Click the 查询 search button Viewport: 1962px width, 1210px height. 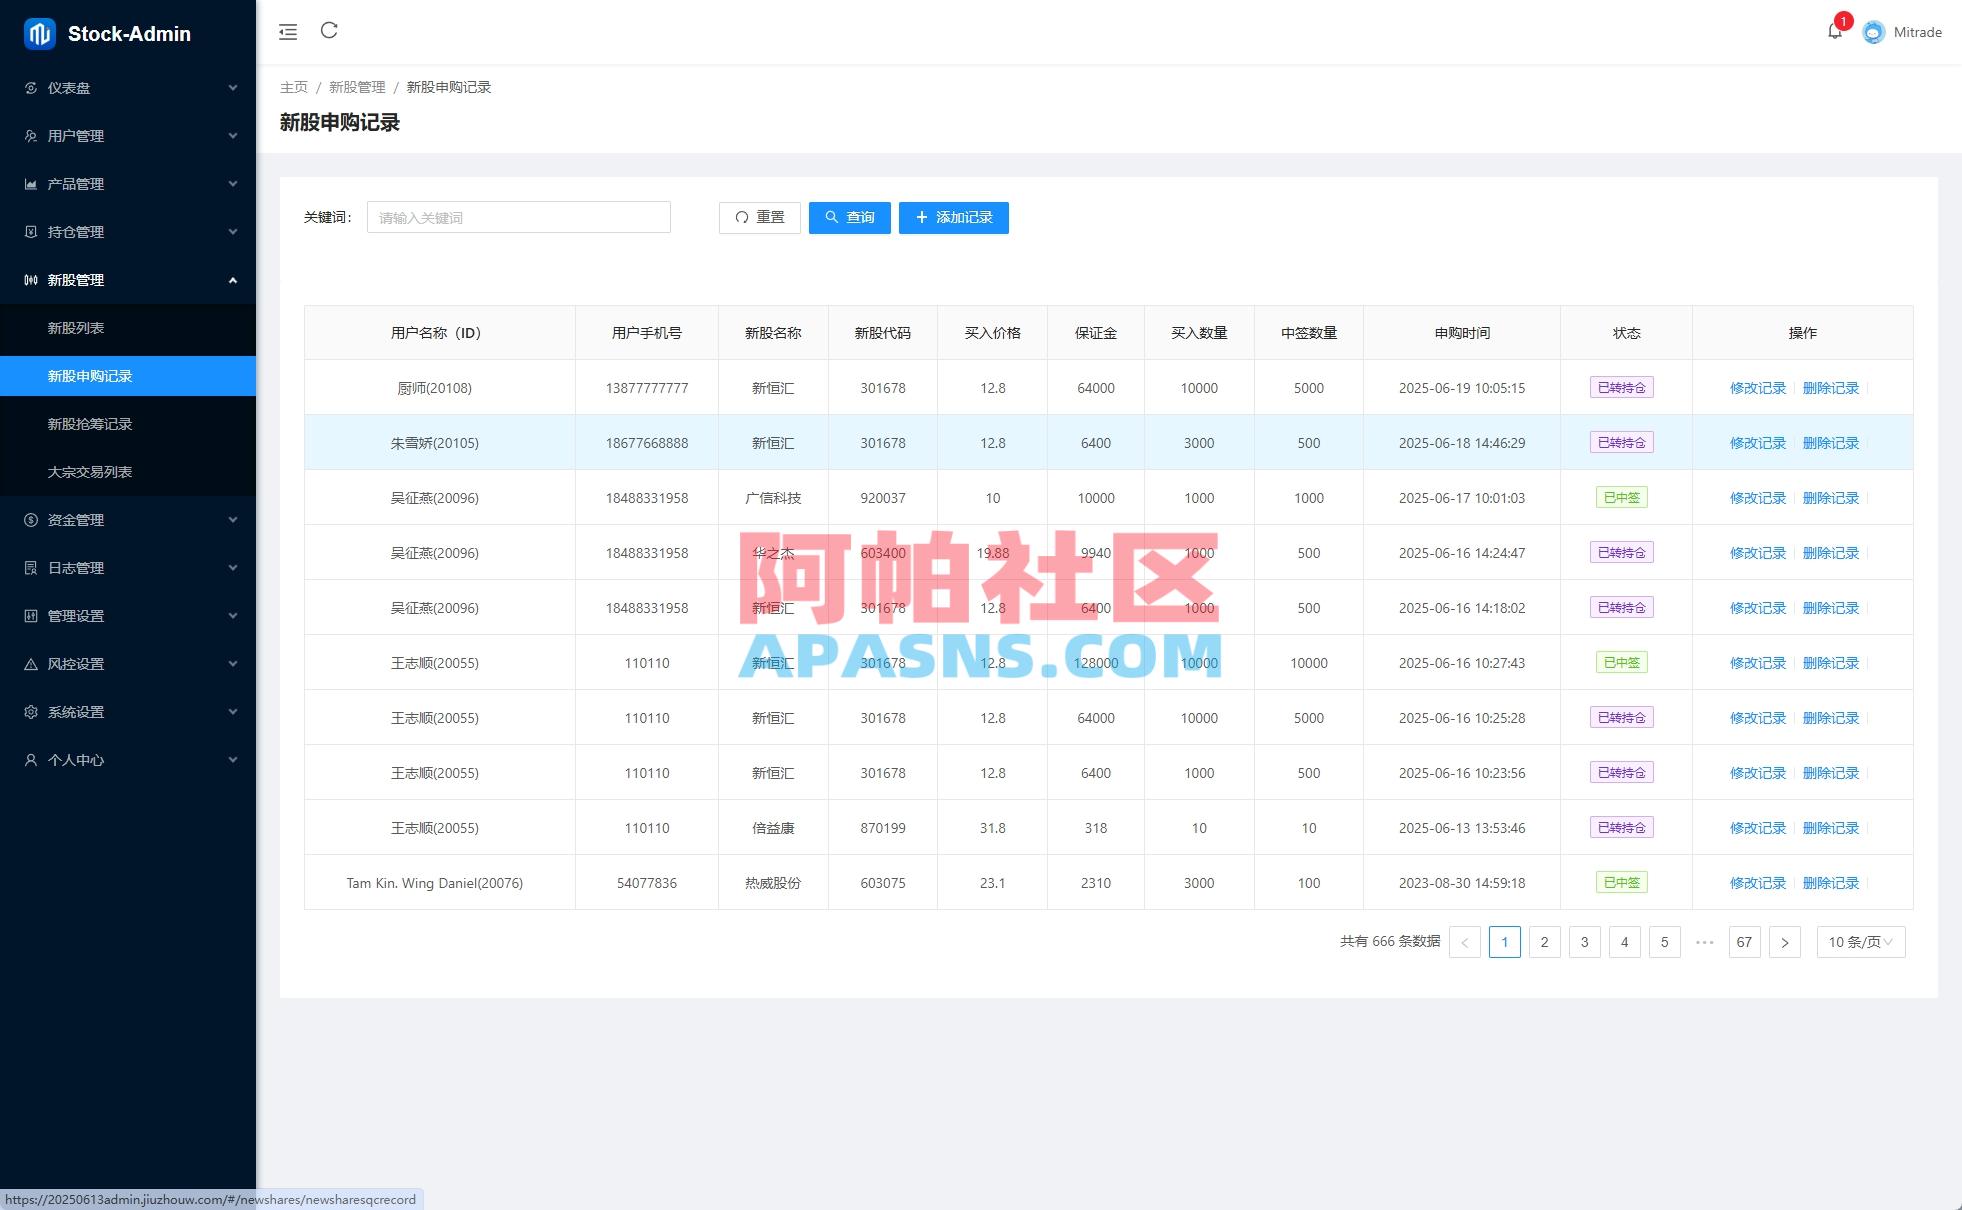click(849, 217)
